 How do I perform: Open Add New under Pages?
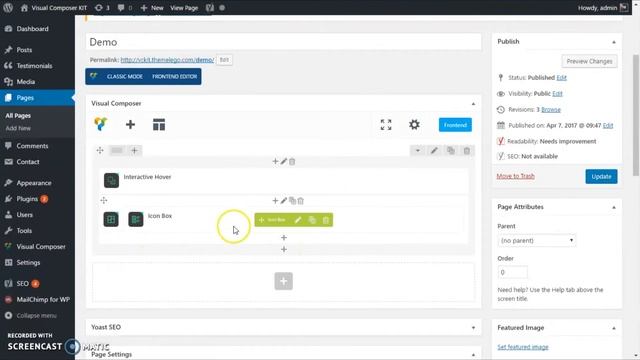pos(18,128)
